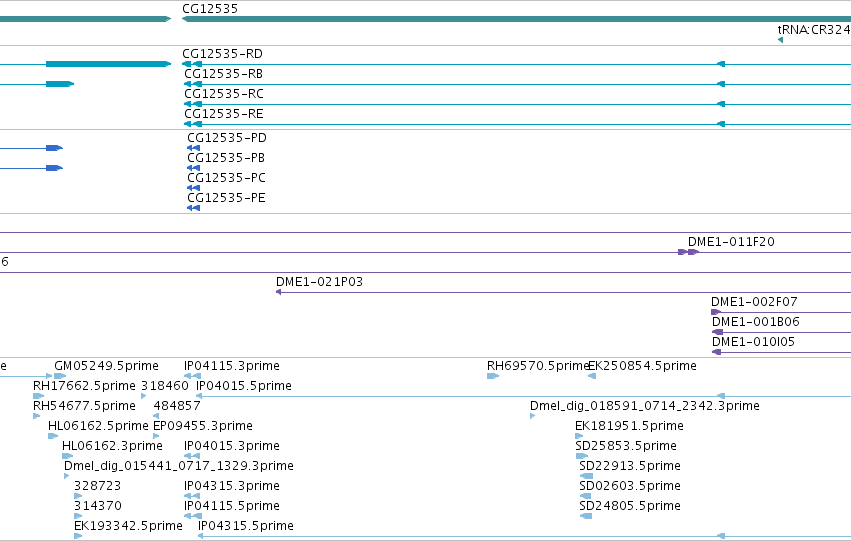Click the Dmel_dig_015441_0717_1329.3prime label
Viewport: 851px width, 541px height.
coord(179,467)
